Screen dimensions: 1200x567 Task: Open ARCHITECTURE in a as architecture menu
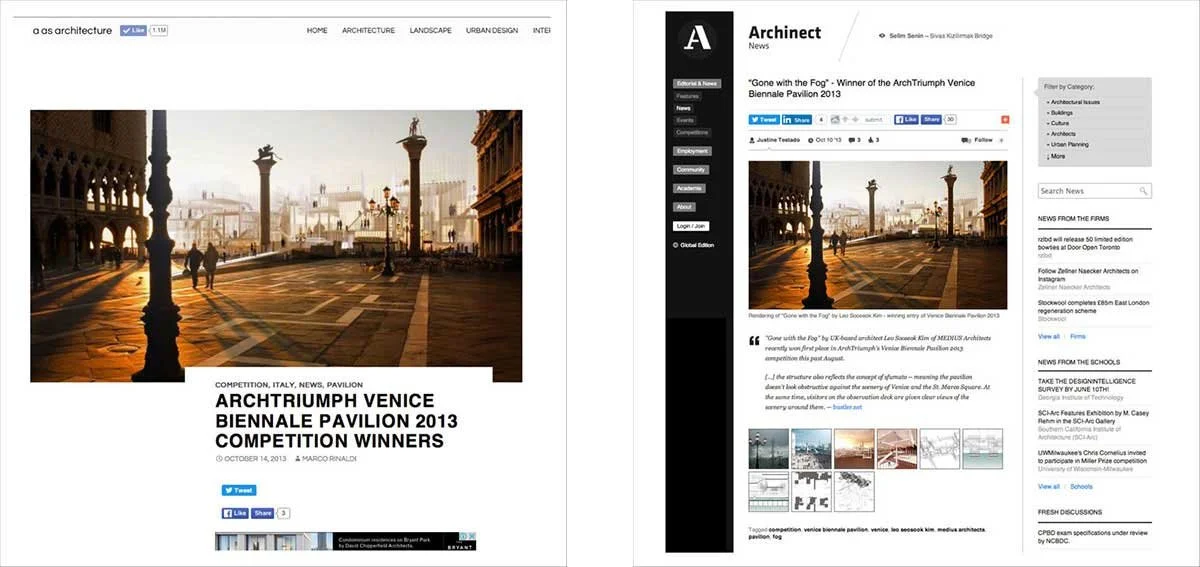click(368, 31)
